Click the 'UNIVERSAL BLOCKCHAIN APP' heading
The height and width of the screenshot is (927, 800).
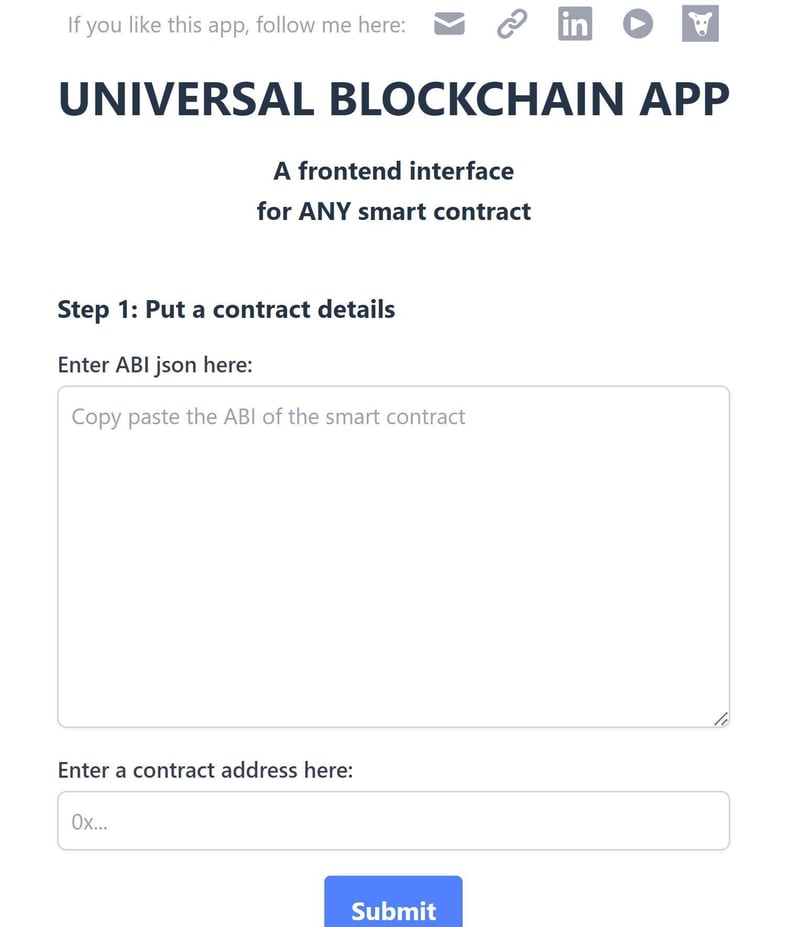click(394, 97)
